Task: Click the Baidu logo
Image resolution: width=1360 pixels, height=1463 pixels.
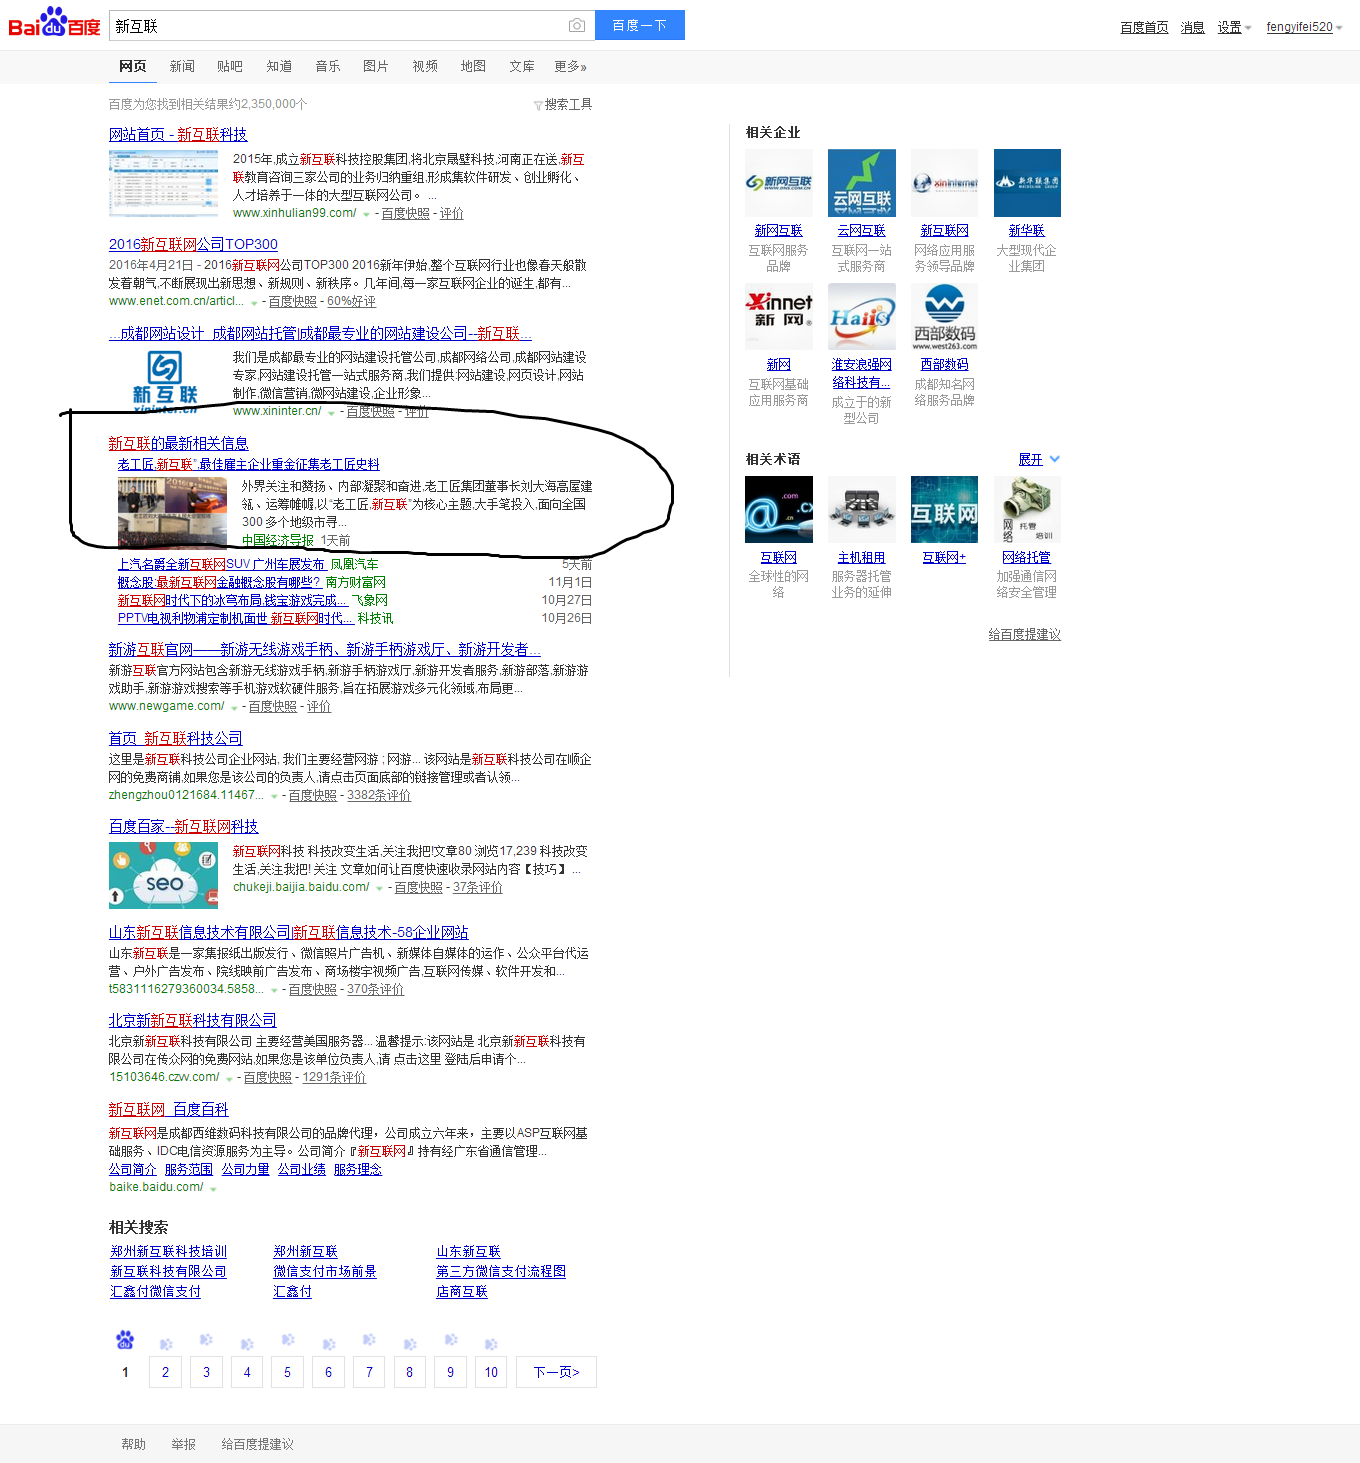Action: pos(55,23)
